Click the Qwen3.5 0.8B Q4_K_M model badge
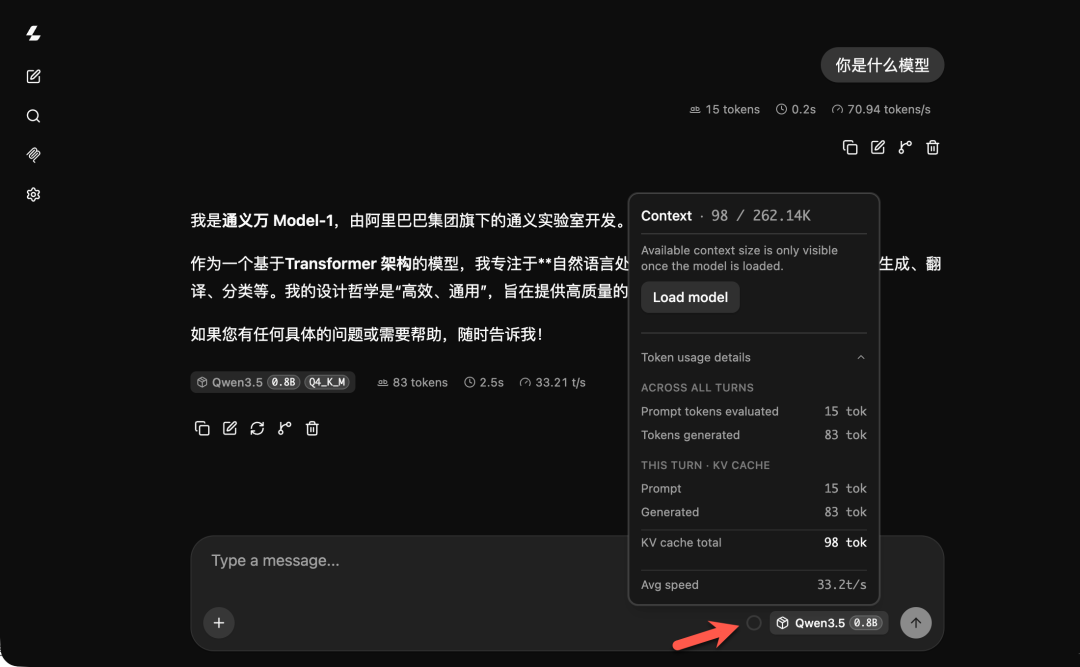1080x667 pixels. click(273, 382)
